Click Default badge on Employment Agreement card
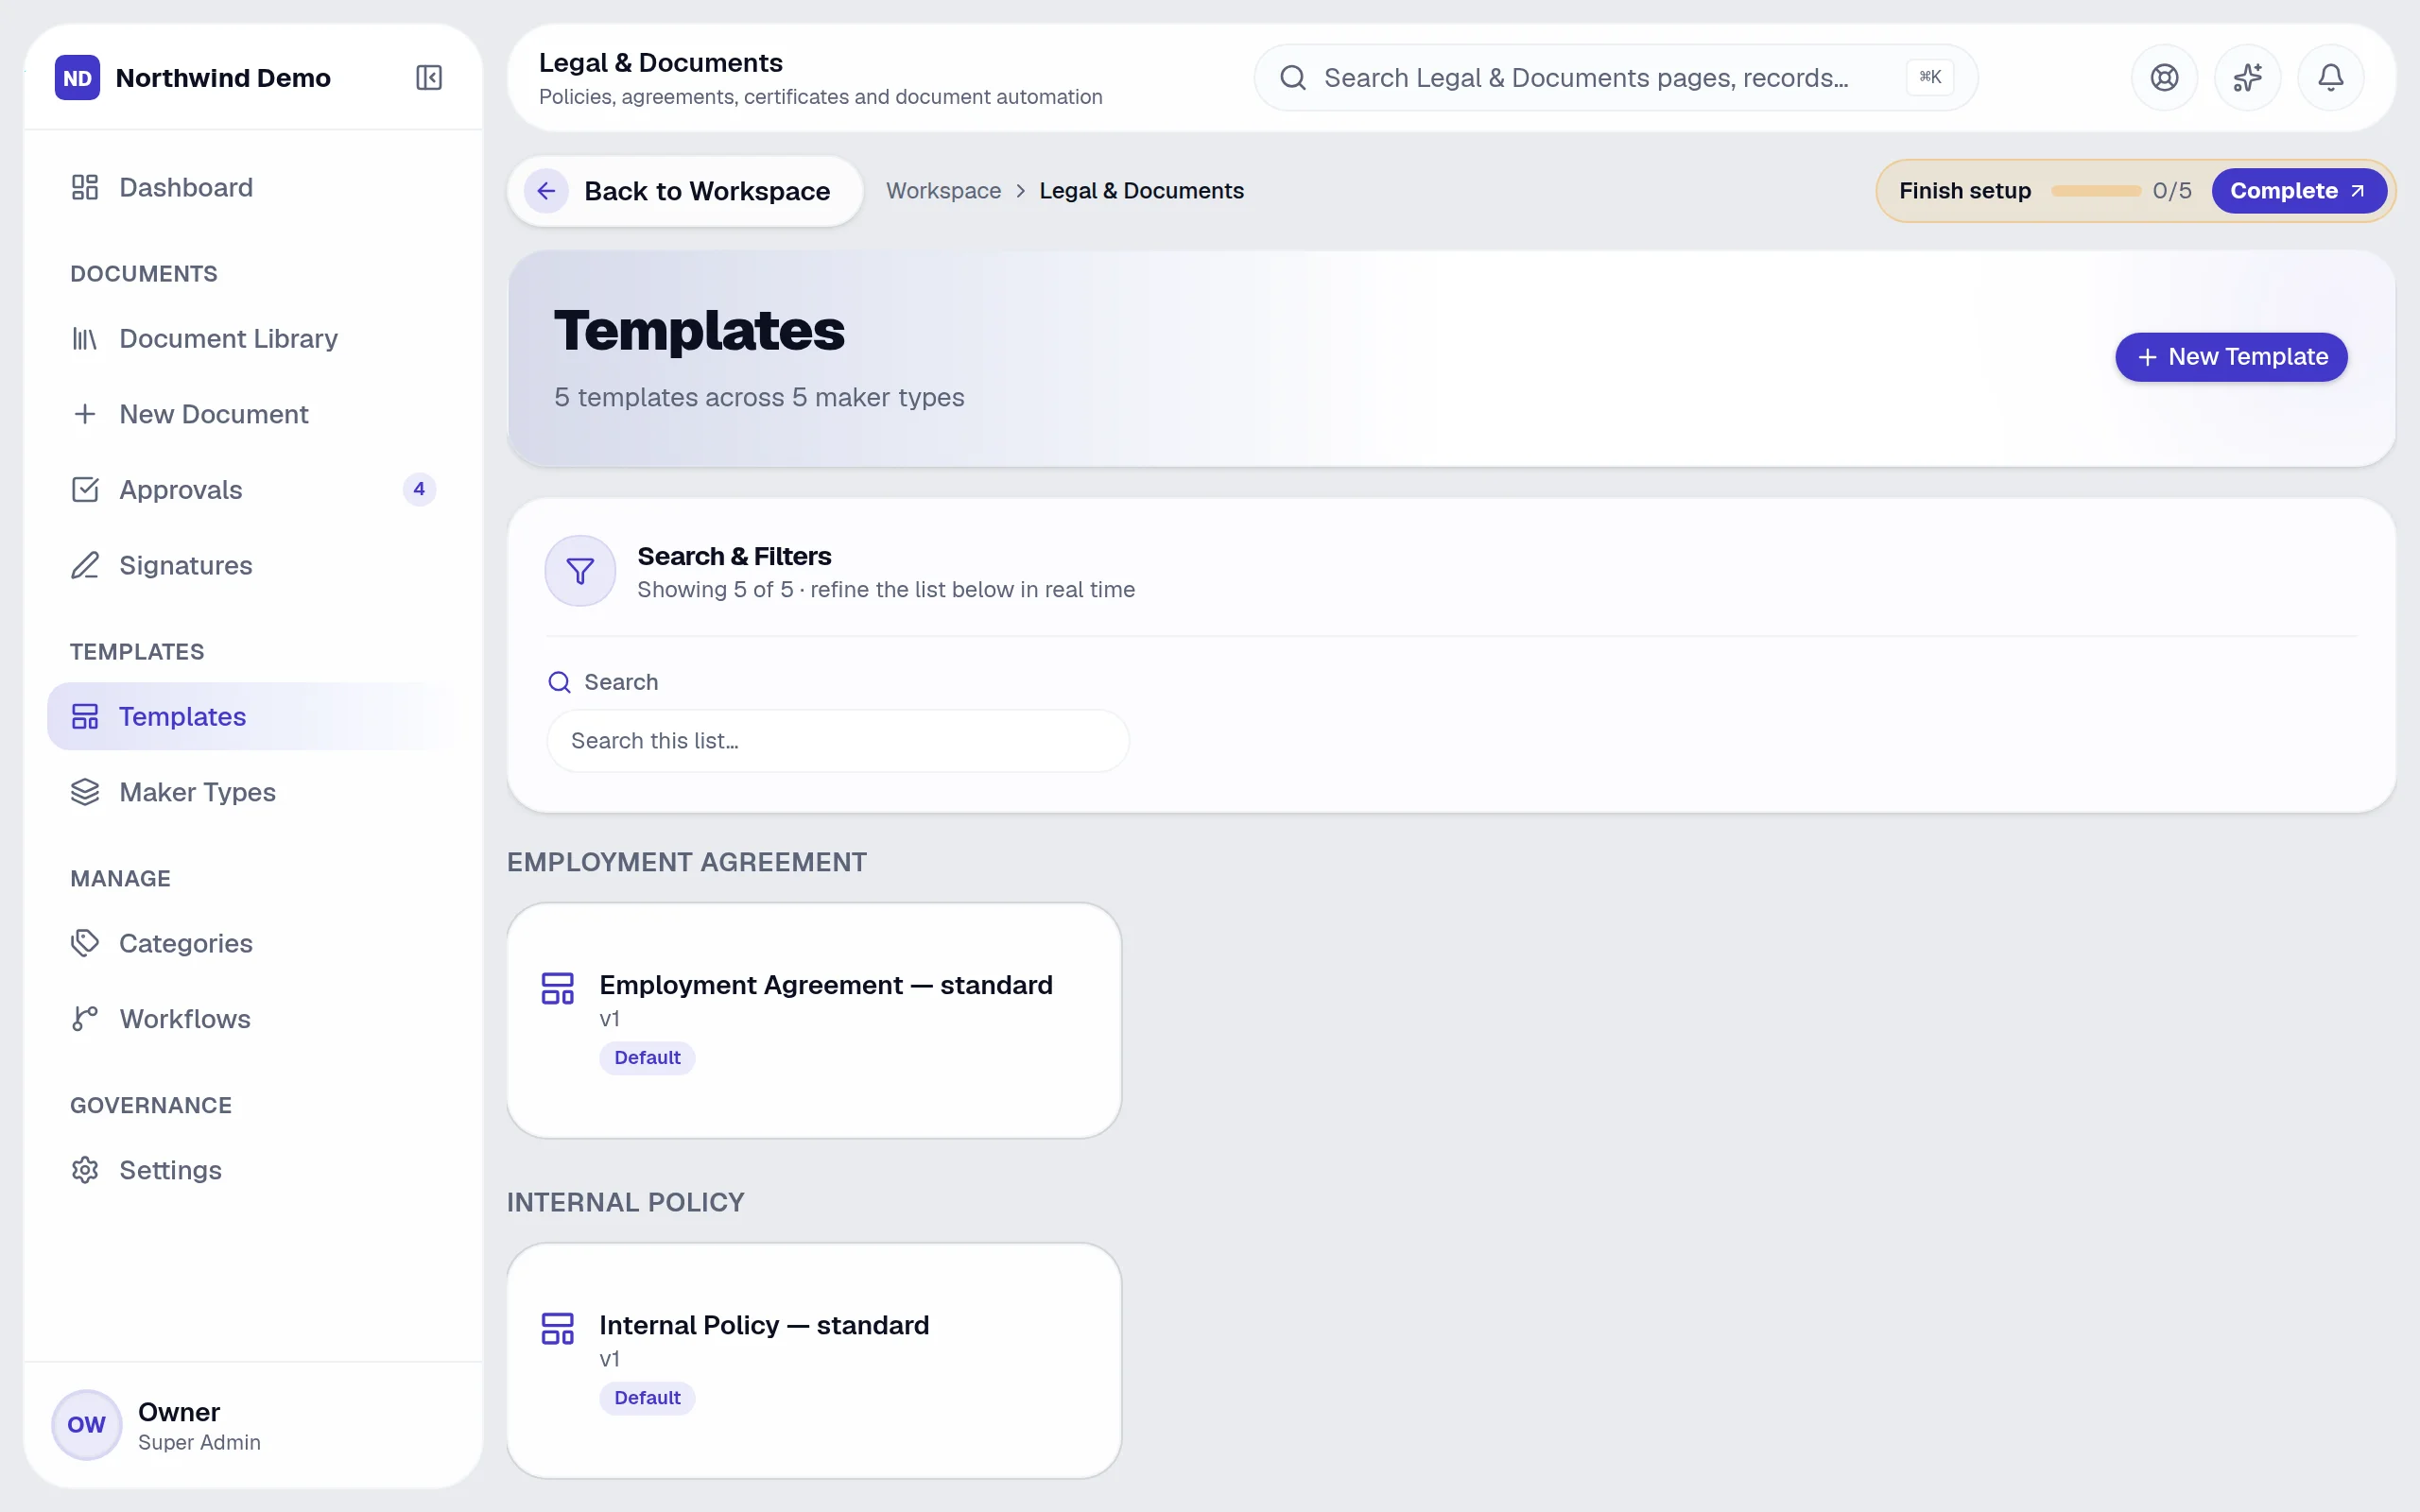The height and width of the screenshot is (1512, 2420). click(647, 1058)
